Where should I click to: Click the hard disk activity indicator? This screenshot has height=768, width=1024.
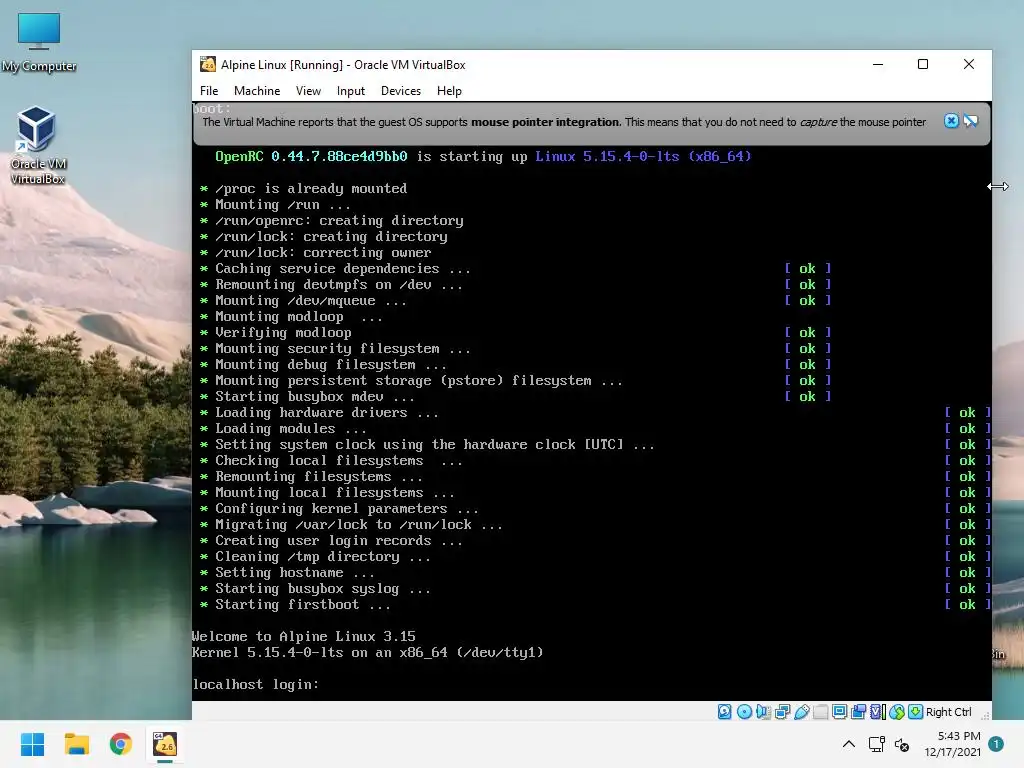tap(724, 712)
